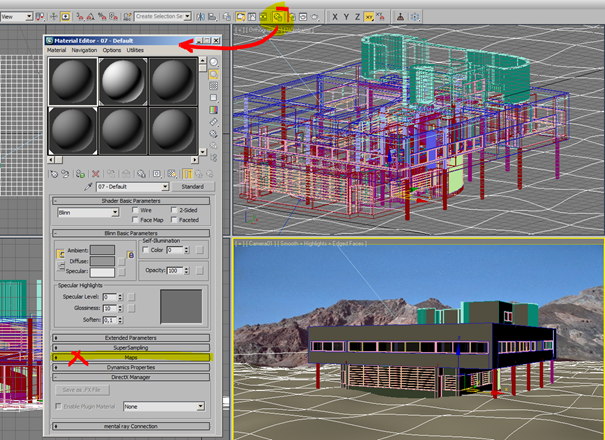The image size is (605, 440).
Task: Click the Diffuse color swatch
Action: (102, 262)
